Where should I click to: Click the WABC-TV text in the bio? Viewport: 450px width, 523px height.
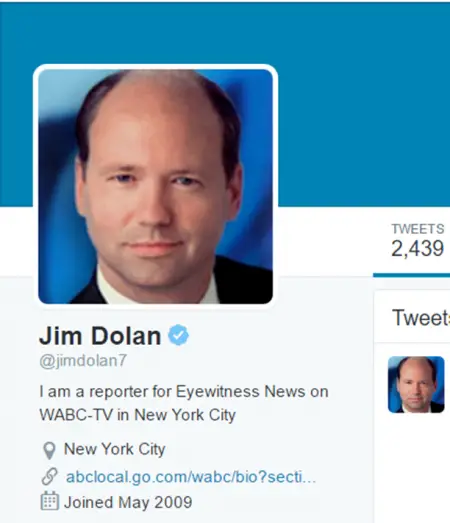tap(76, 415)
